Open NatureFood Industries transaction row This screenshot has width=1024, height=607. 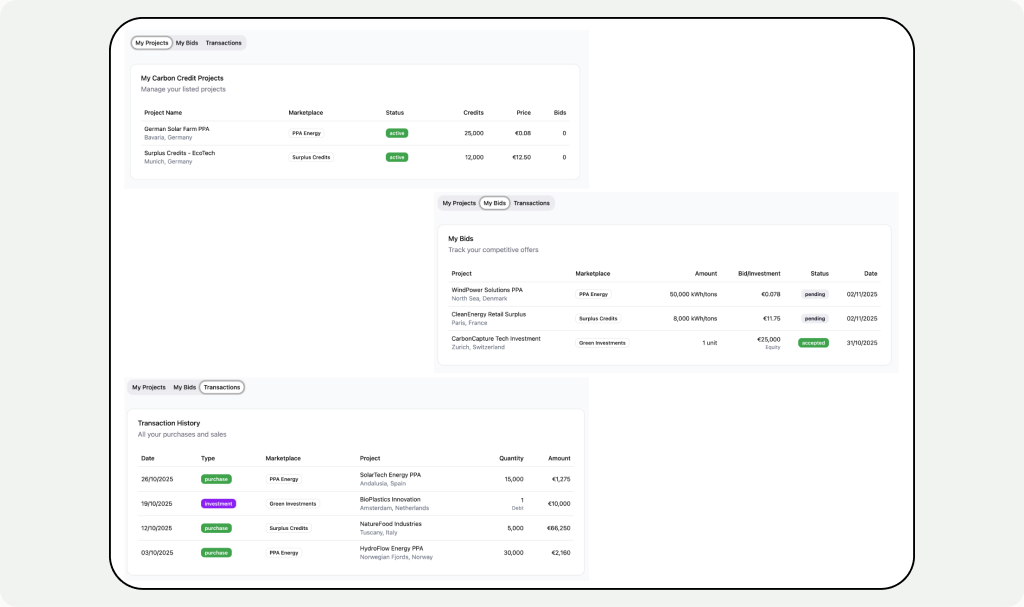tap(355, 528)
